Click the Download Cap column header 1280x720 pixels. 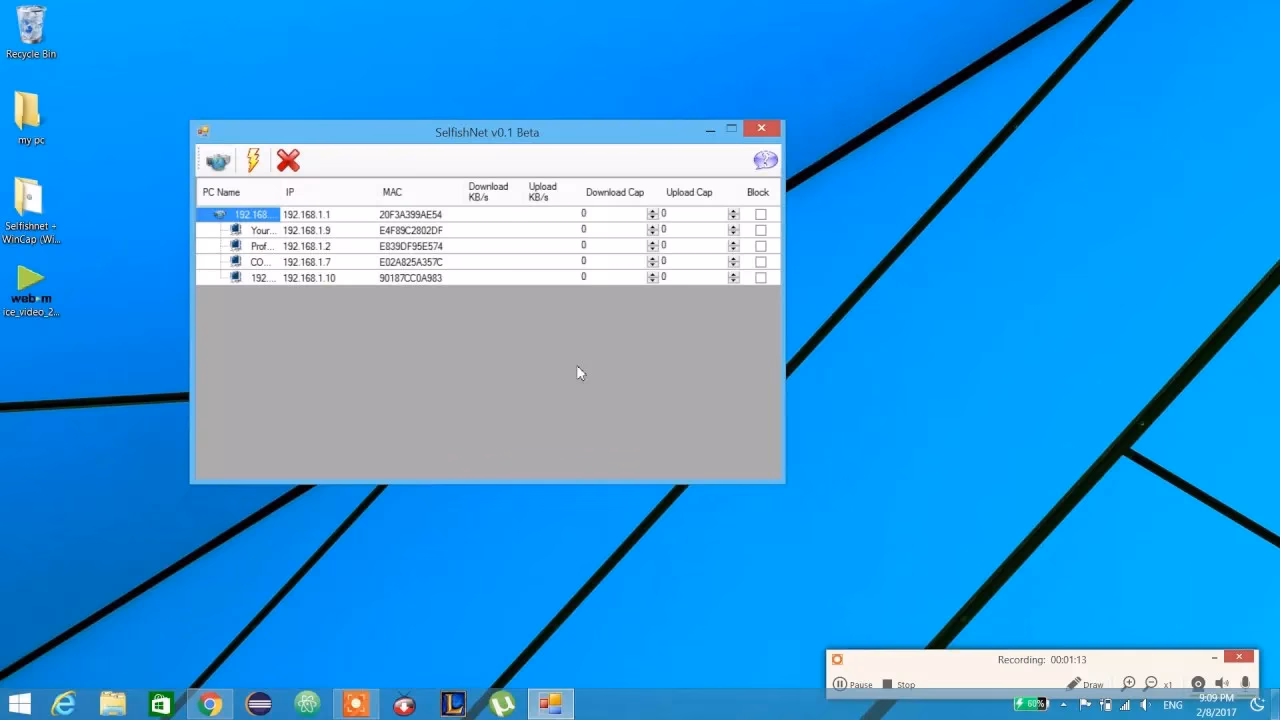[x=615, y=192]
